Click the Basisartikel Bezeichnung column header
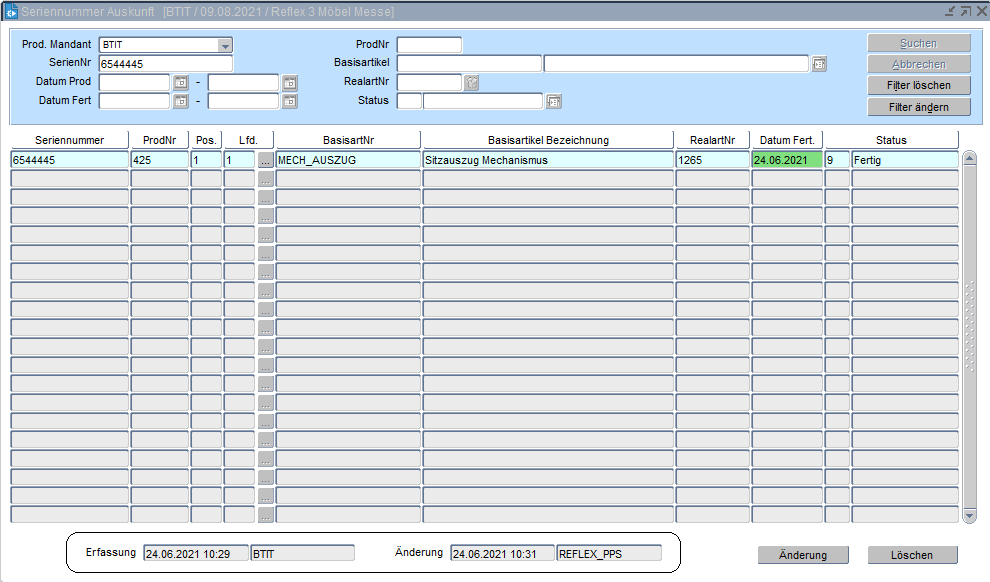 (x=547, y=140)
